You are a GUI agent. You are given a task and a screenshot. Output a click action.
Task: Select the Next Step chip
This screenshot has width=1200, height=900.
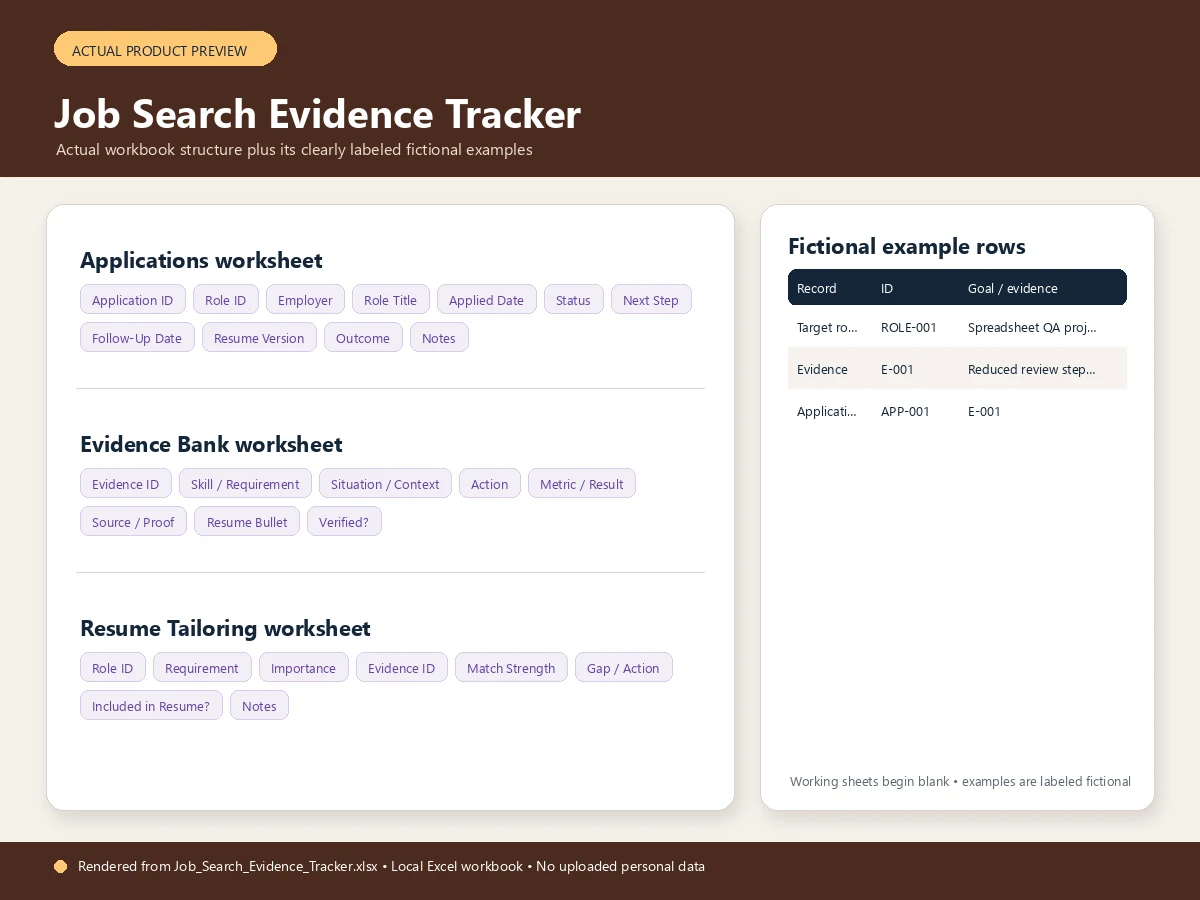tap(651, 300)
